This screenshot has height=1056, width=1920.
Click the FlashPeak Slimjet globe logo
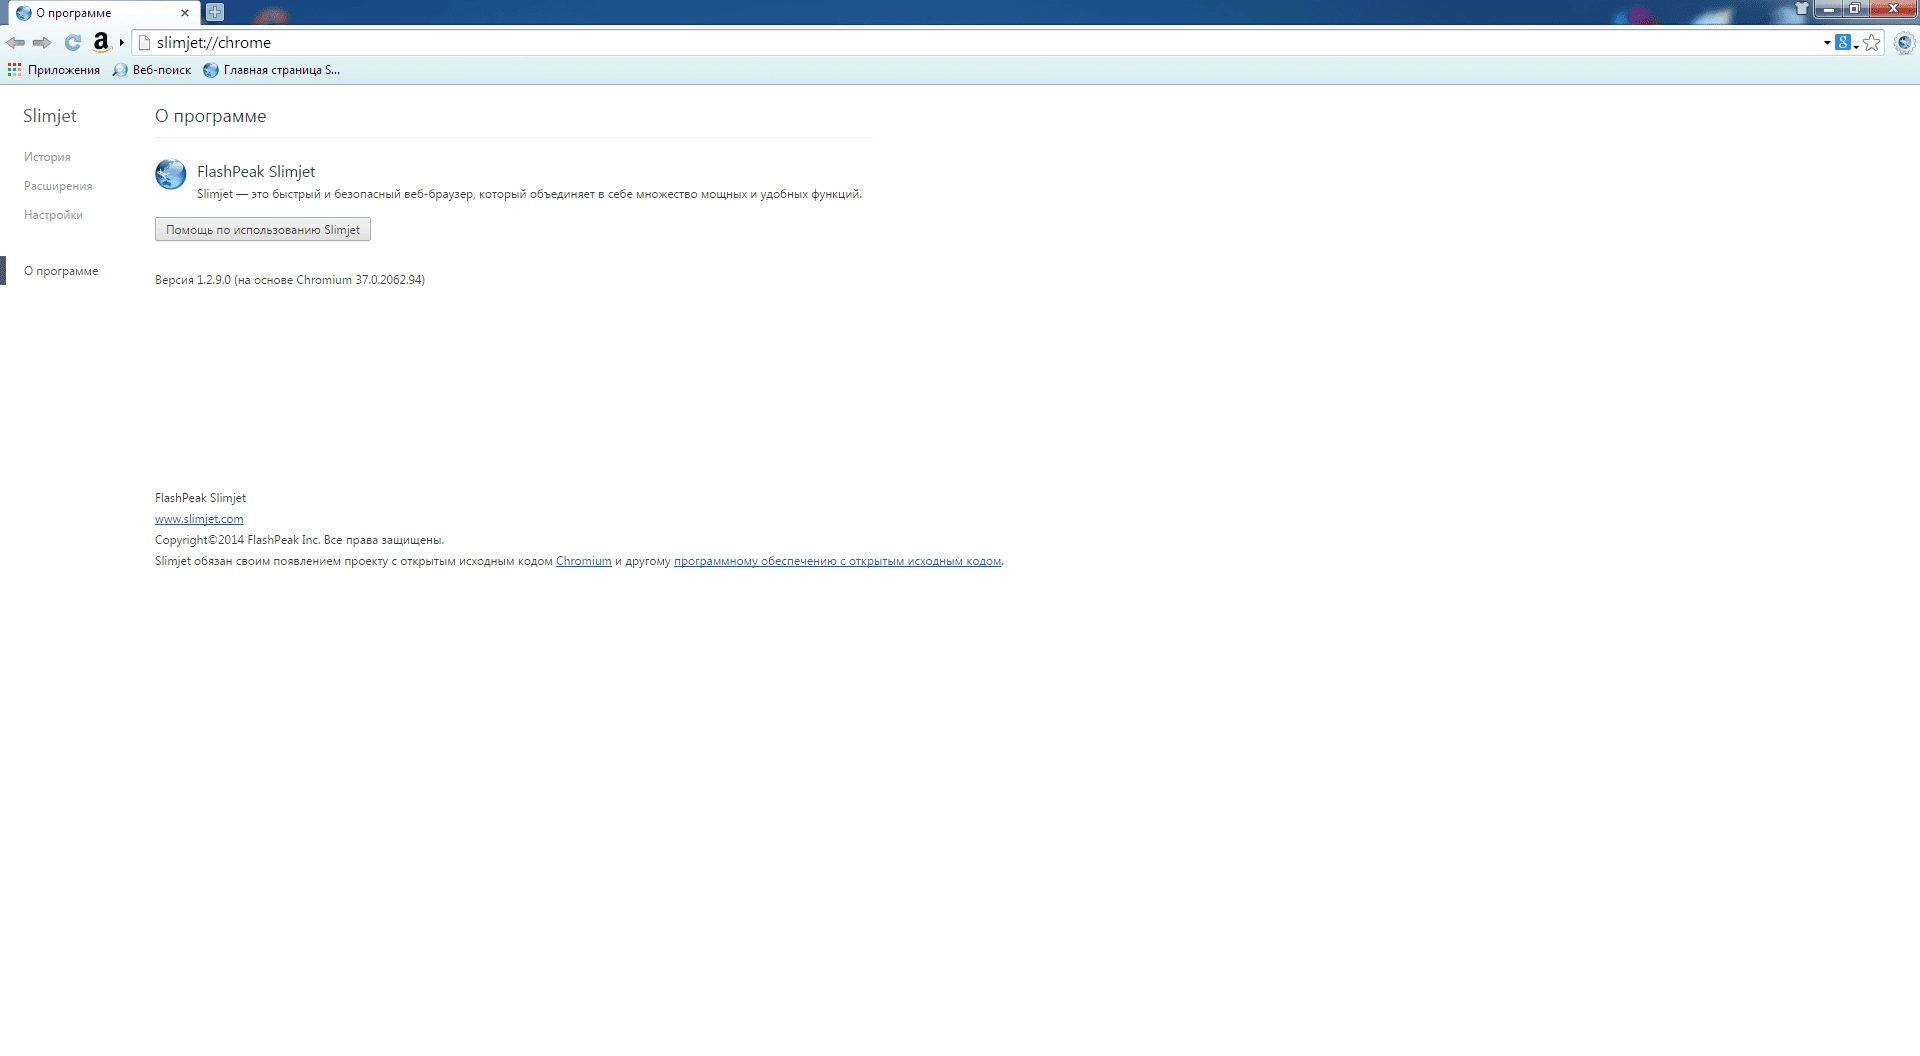click(171, 174)
